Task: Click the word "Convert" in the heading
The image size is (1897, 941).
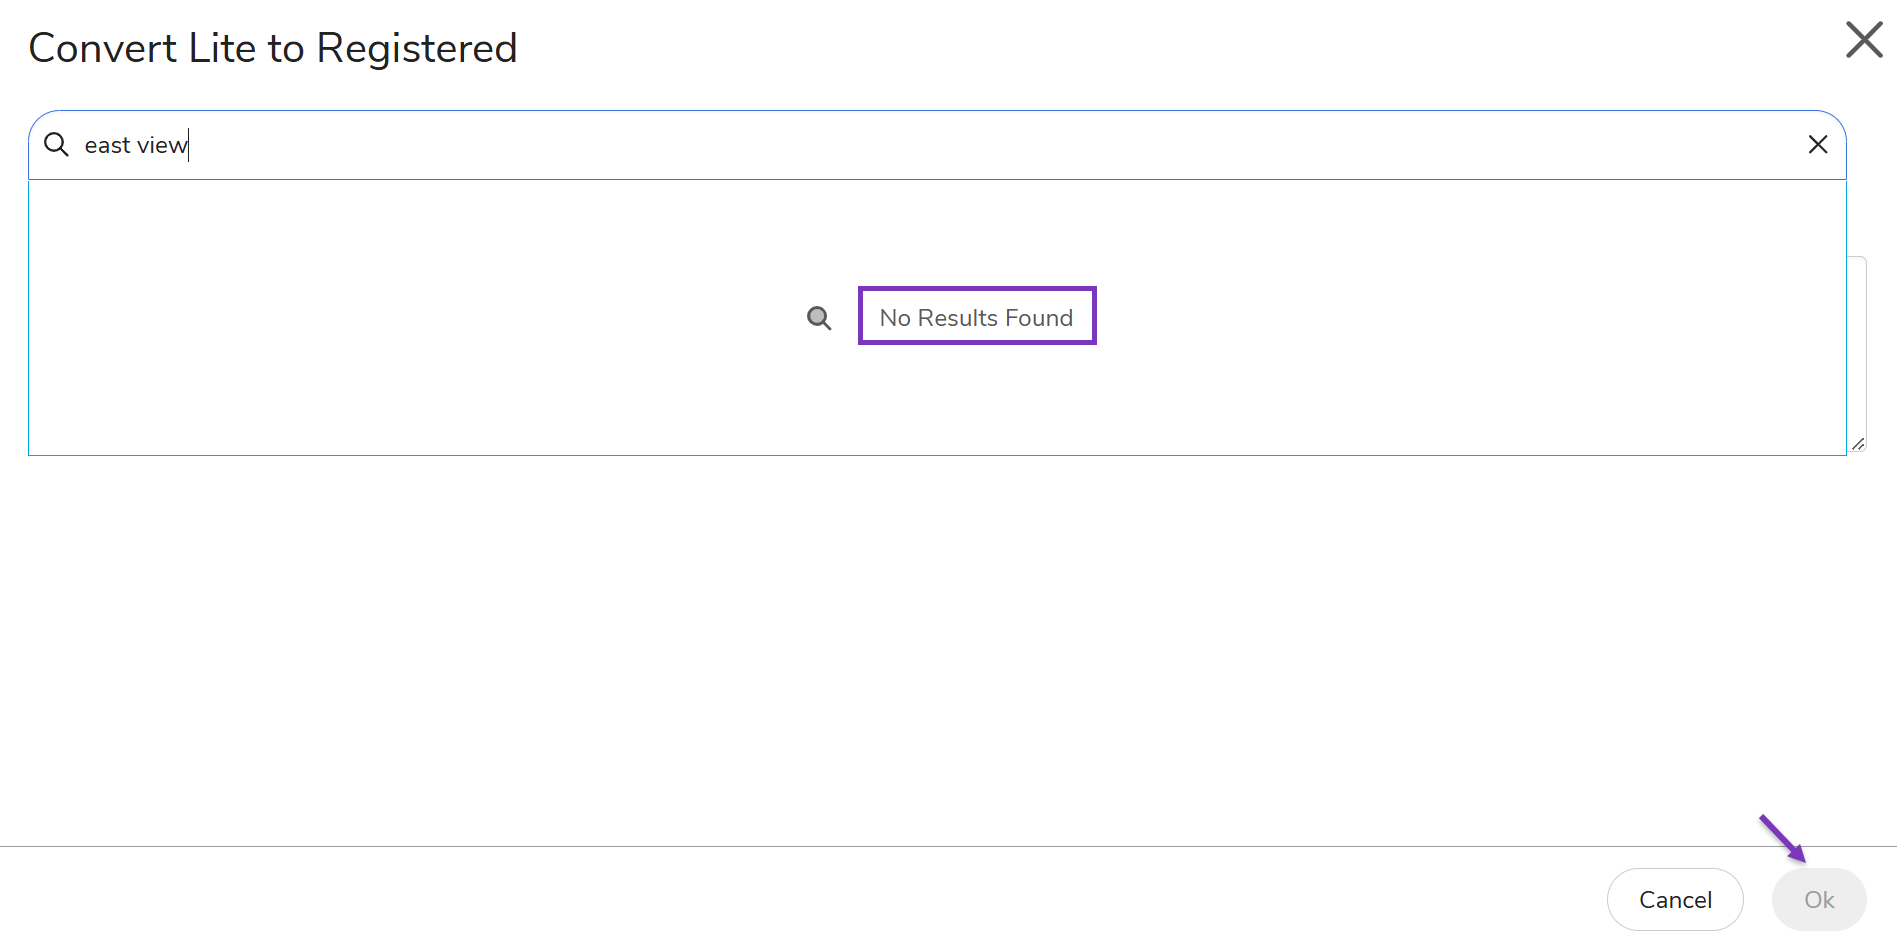Action: coord(102,48)
